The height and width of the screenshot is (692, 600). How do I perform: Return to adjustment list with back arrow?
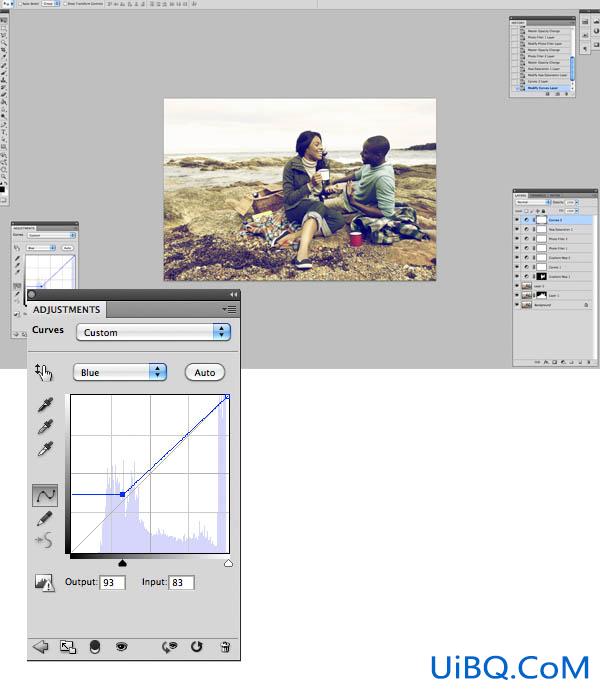click(x=41, y=647)
